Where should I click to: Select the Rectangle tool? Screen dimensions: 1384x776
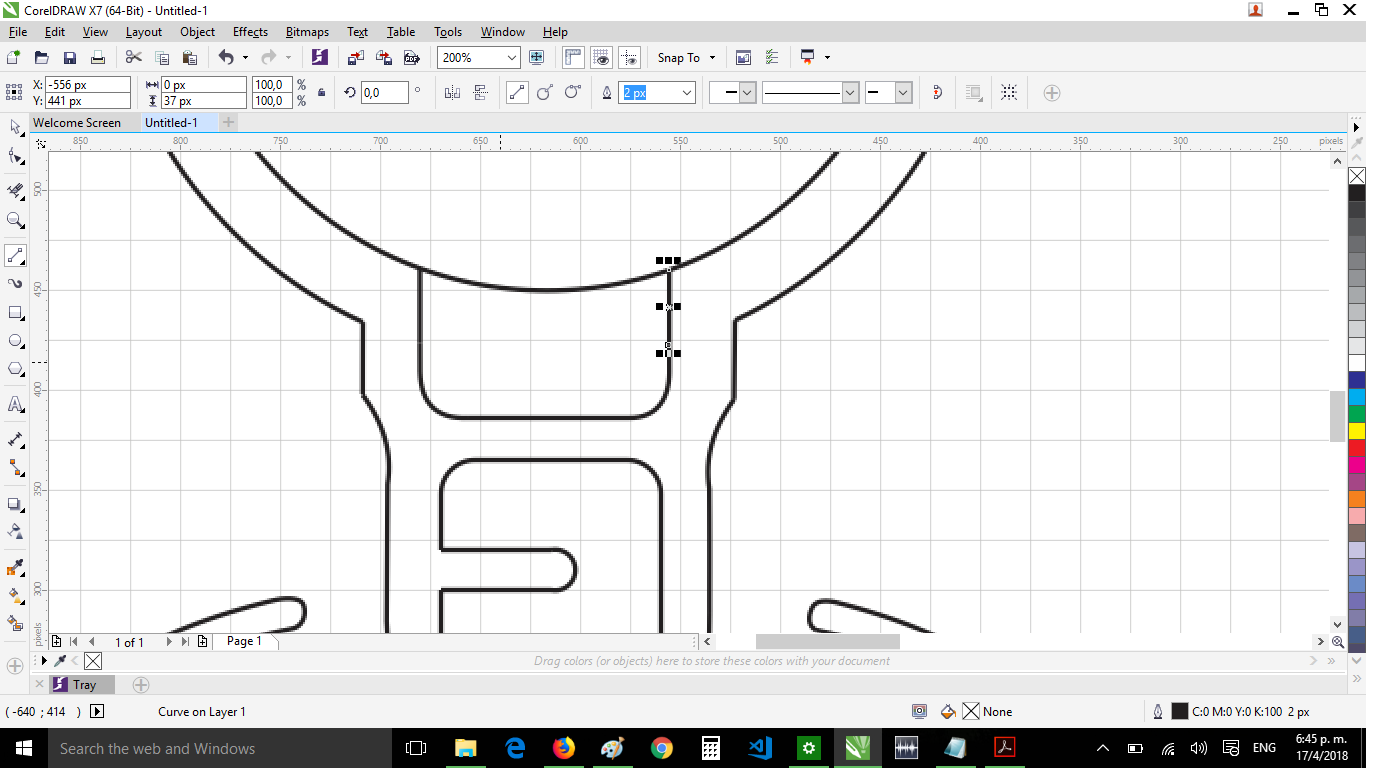click(15, 313)
